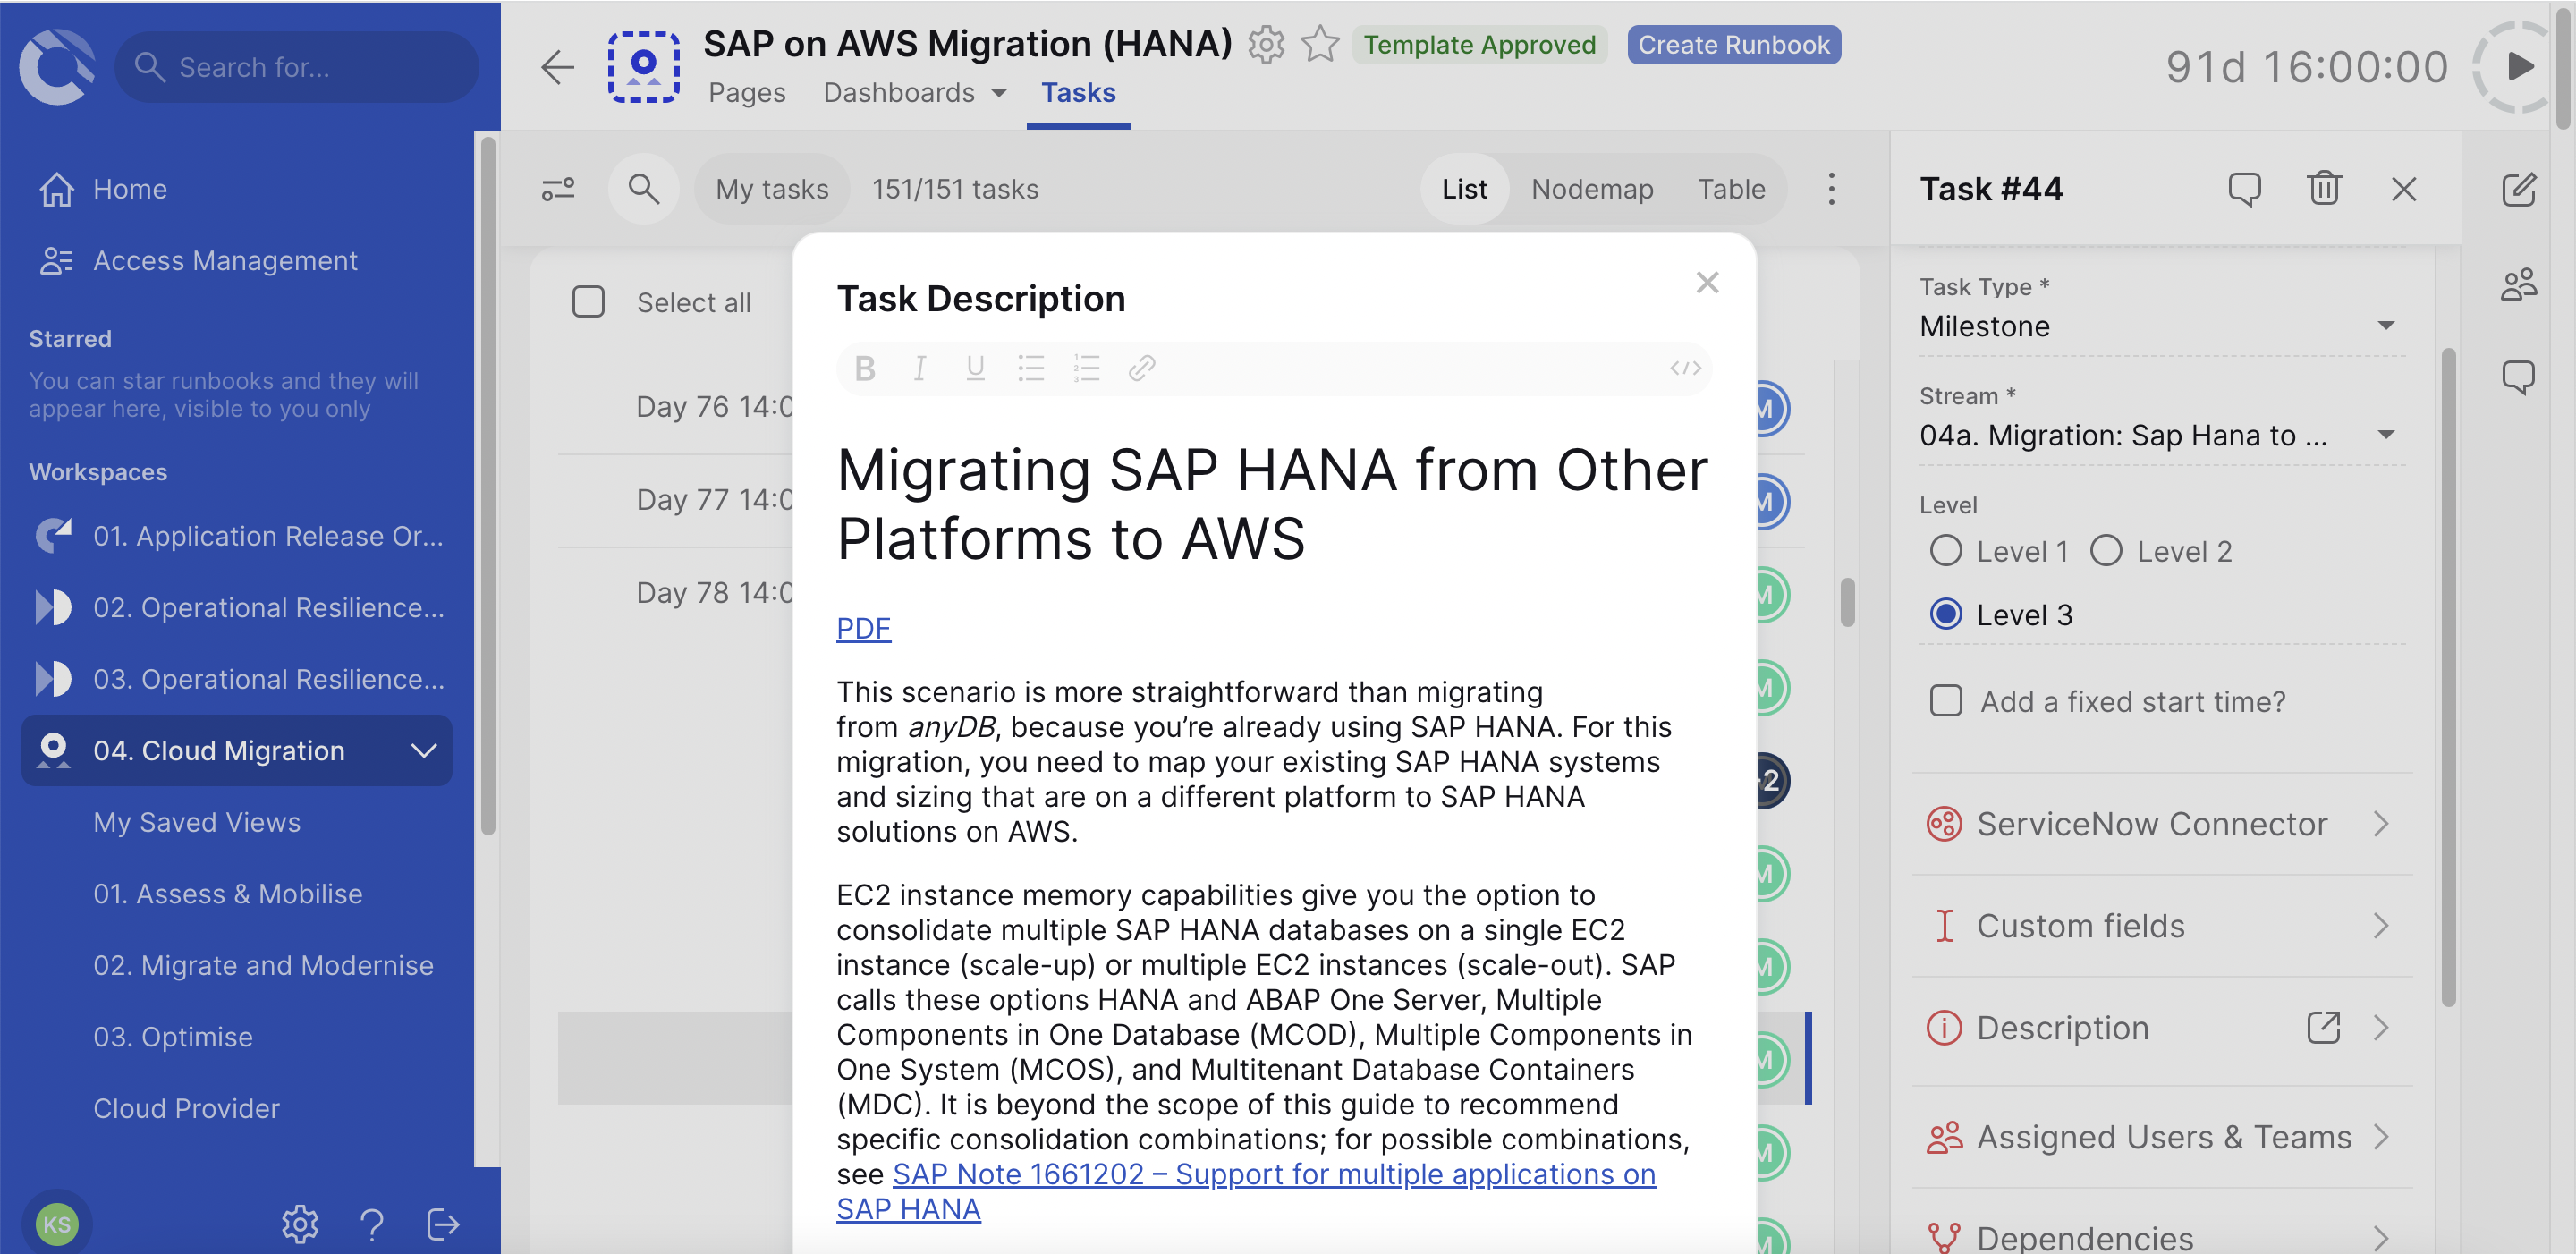
Task: Open the PDF link in Task Description
Action: click(862, 628)
